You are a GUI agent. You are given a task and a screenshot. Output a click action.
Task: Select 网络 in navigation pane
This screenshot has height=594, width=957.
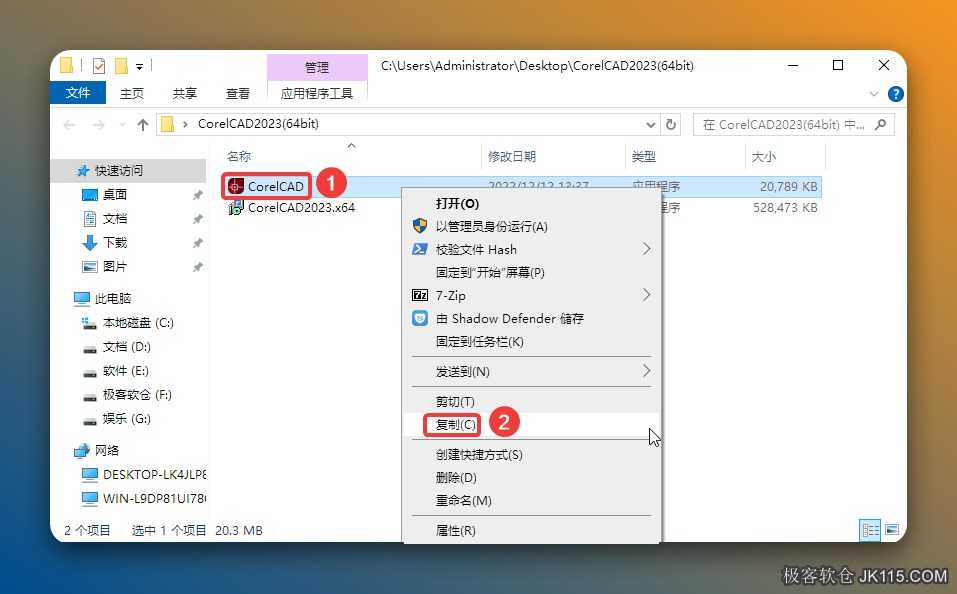(x=107, y=451)
